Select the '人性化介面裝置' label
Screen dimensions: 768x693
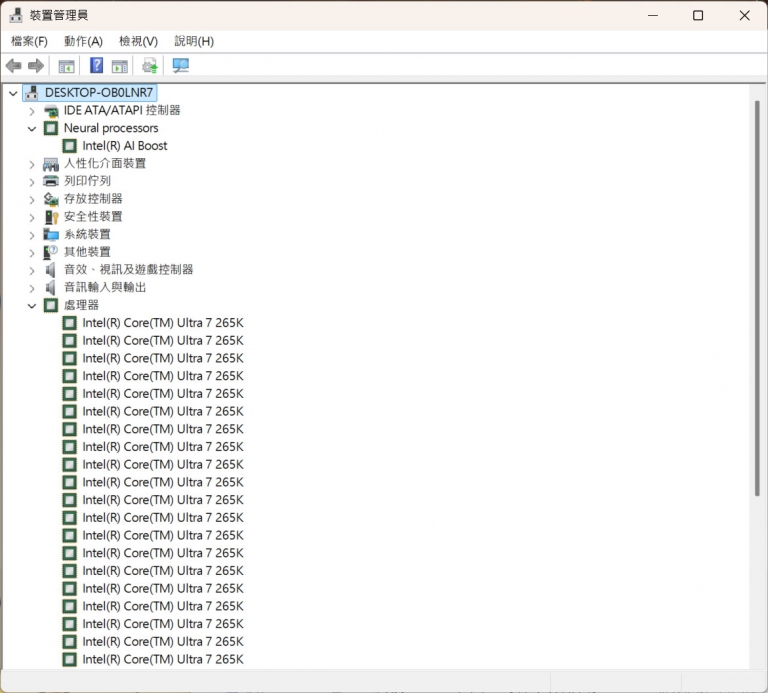(x=105, y=163)
